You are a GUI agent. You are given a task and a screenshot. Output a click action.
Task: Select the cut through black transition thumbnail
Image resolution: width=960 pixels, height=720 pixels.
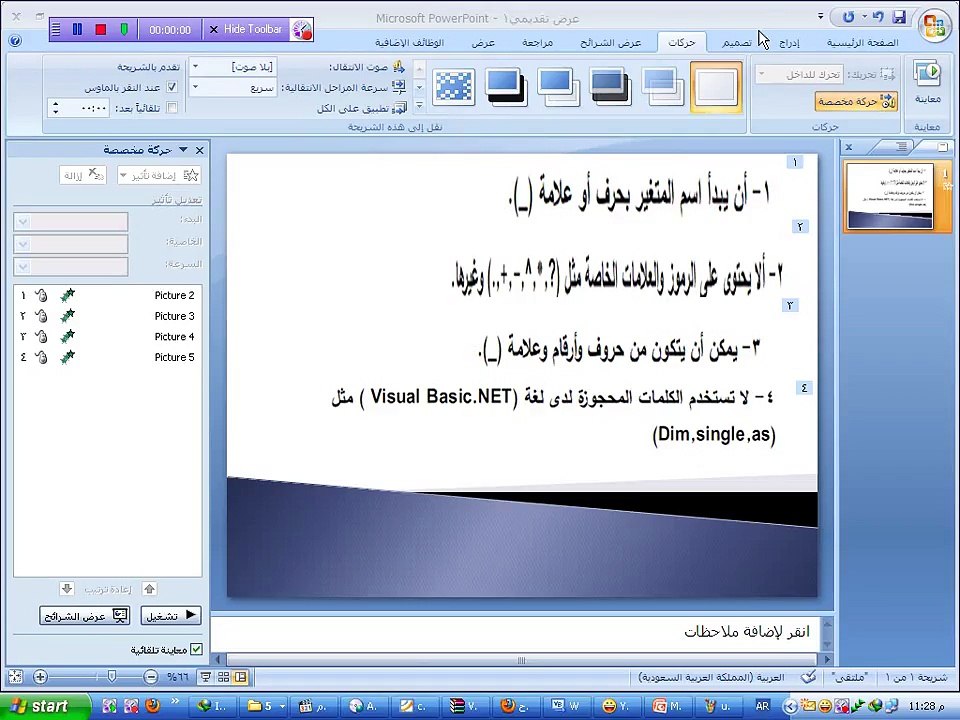(506, 86)
